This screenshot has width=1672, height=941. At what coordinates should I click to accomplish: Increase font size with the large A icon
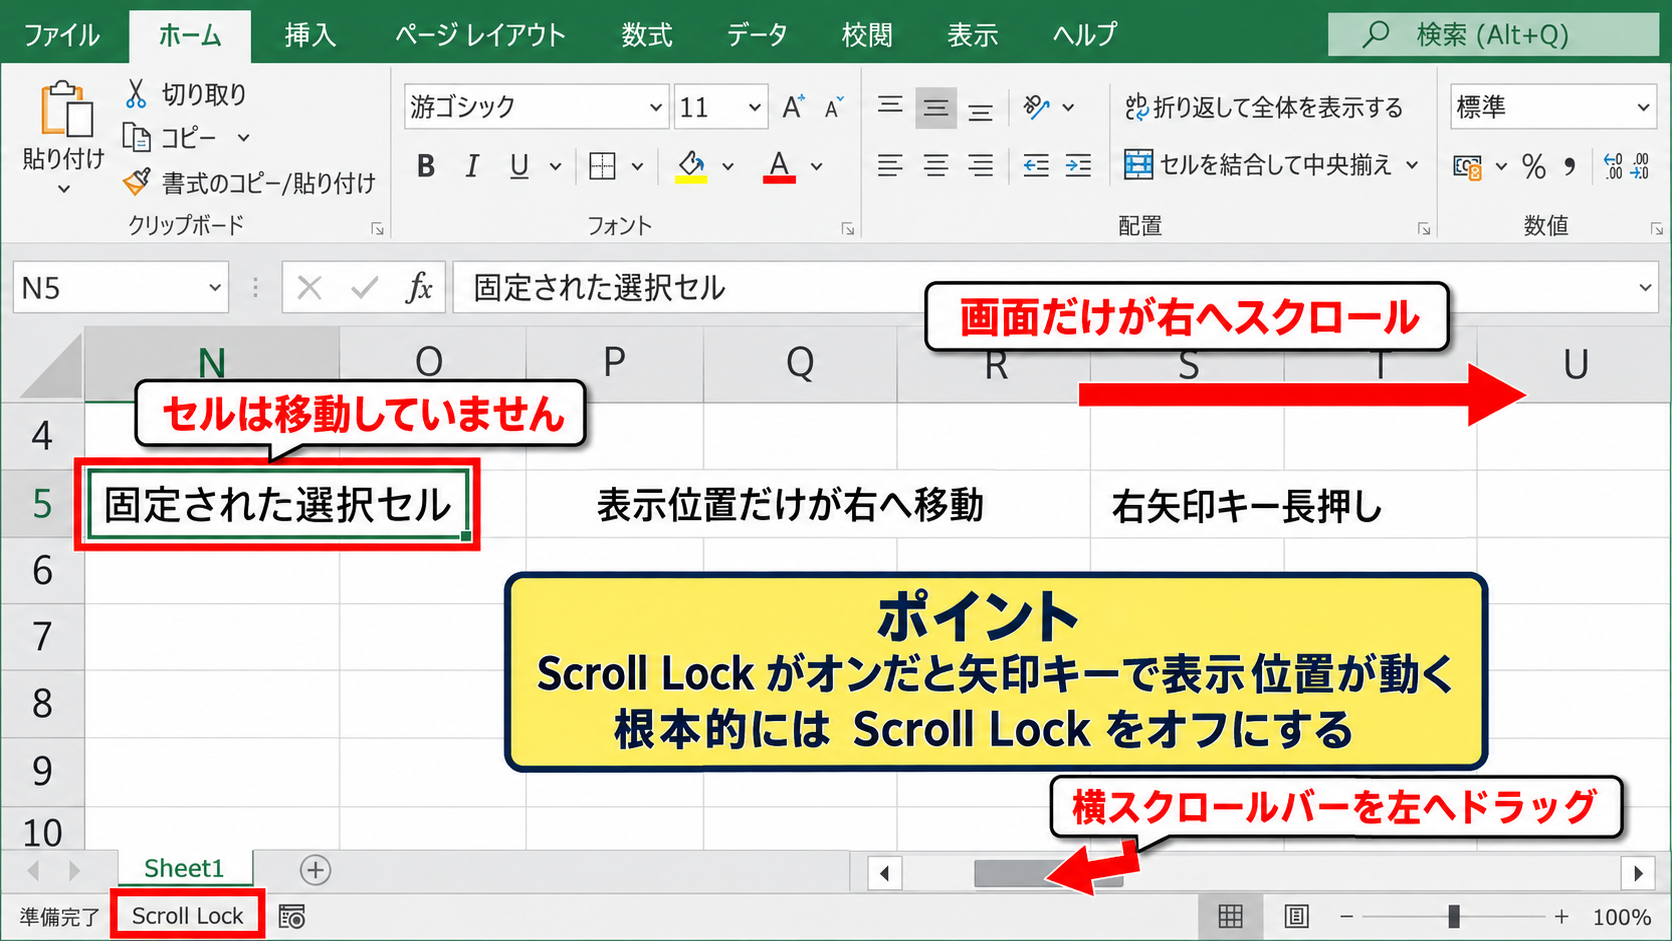point(793,107)
